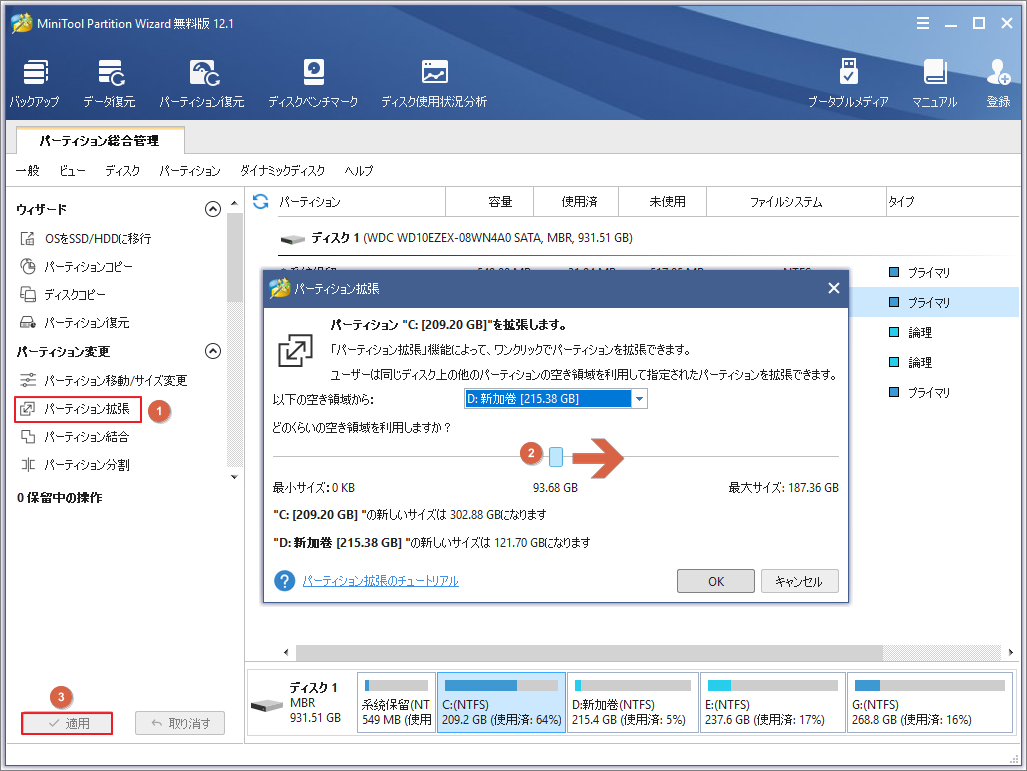Open the free space source dropdown showing D: 新加卷
Image resolution: width=1027 pixels, height=771 pixels.
[638, 397]
